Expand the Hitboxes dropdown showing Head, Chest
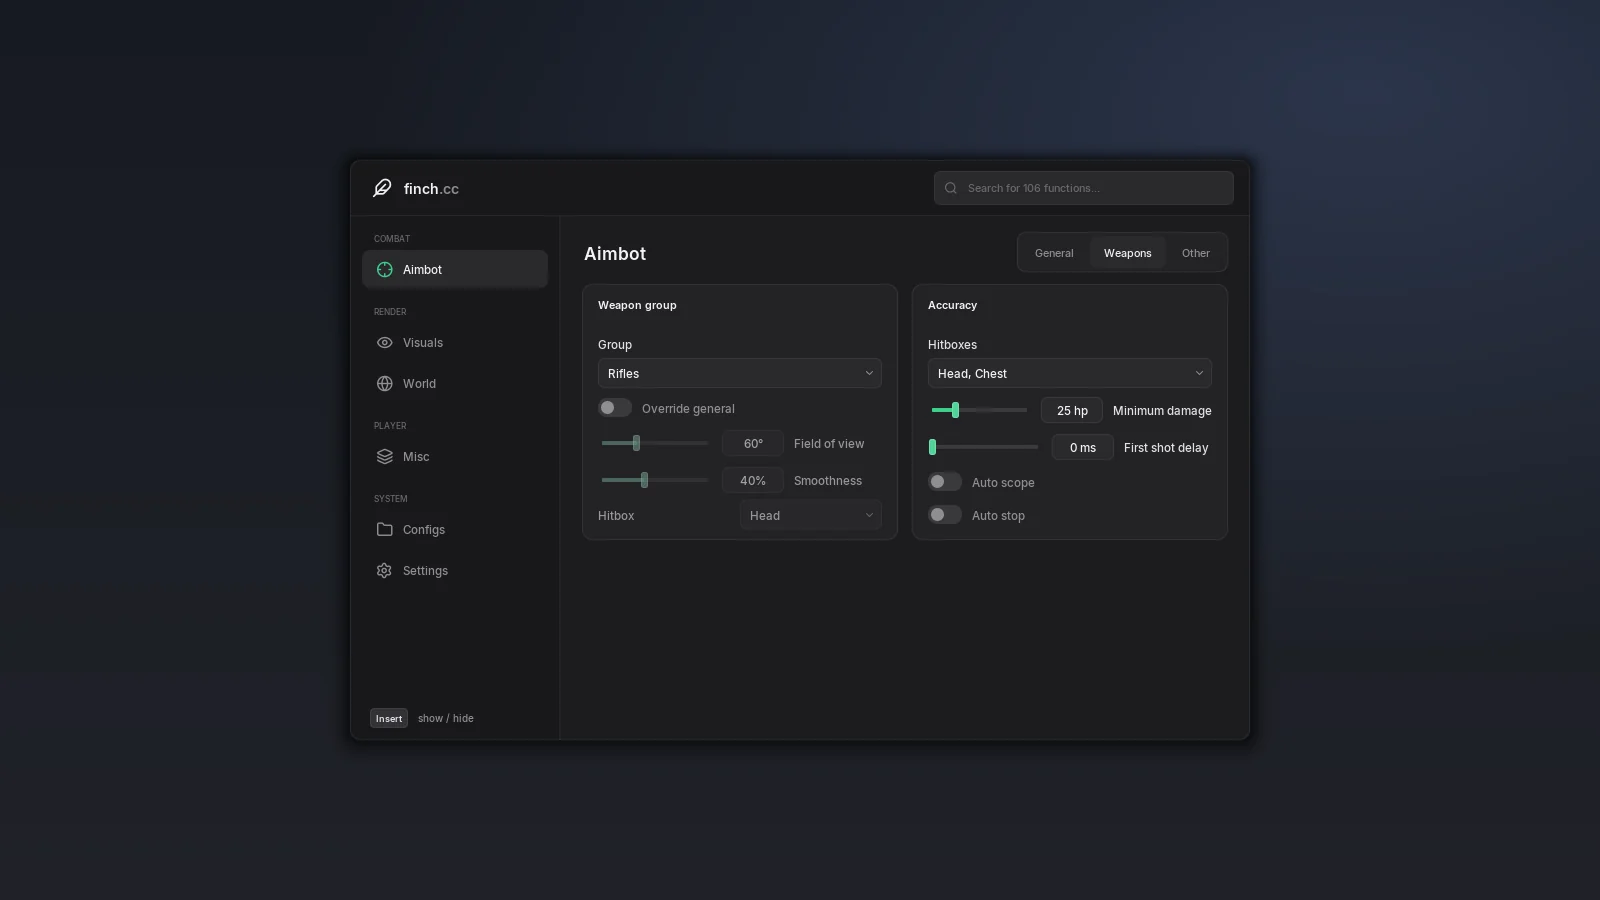1600x900 pixels. (x=1070, y=373)
